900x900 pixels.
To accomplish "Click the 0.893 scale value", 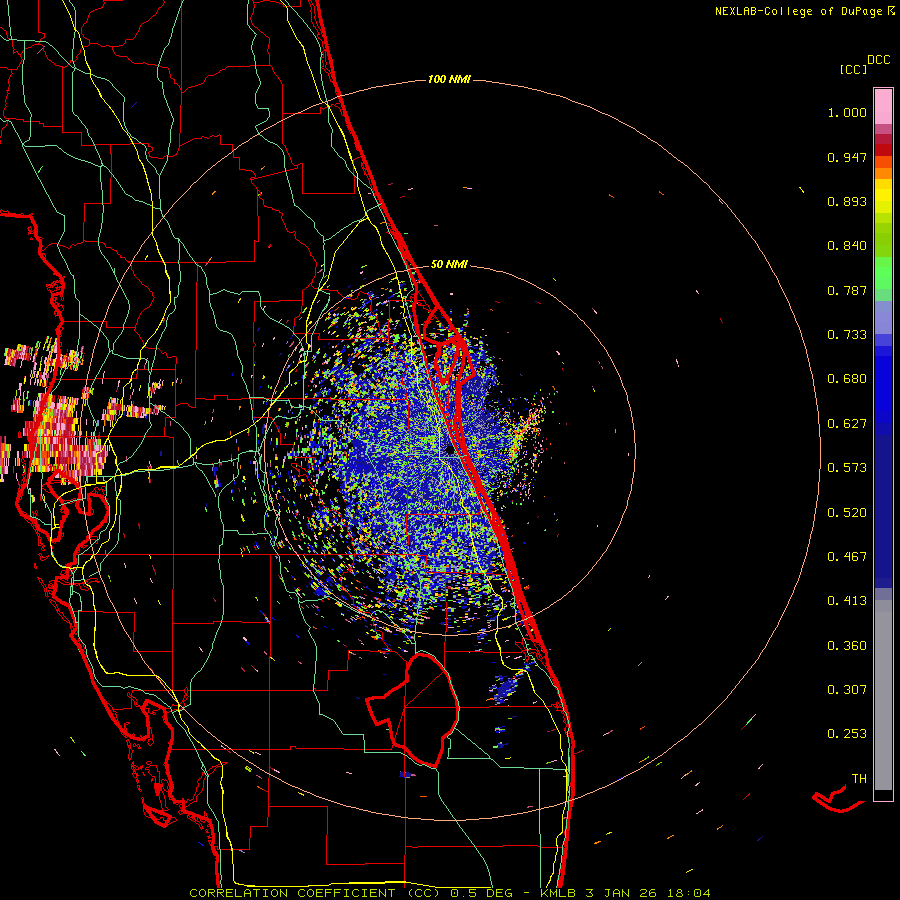I will [x=847, y=201].
